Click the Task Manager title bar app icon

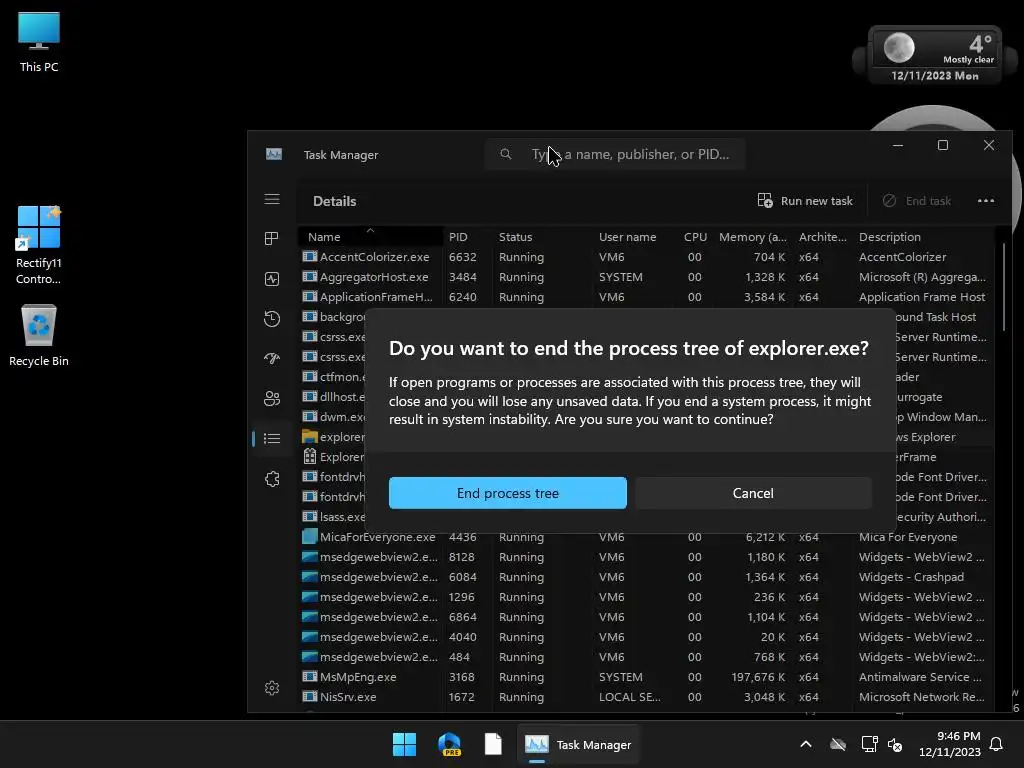pyautogui.click(x=274, y=154)
